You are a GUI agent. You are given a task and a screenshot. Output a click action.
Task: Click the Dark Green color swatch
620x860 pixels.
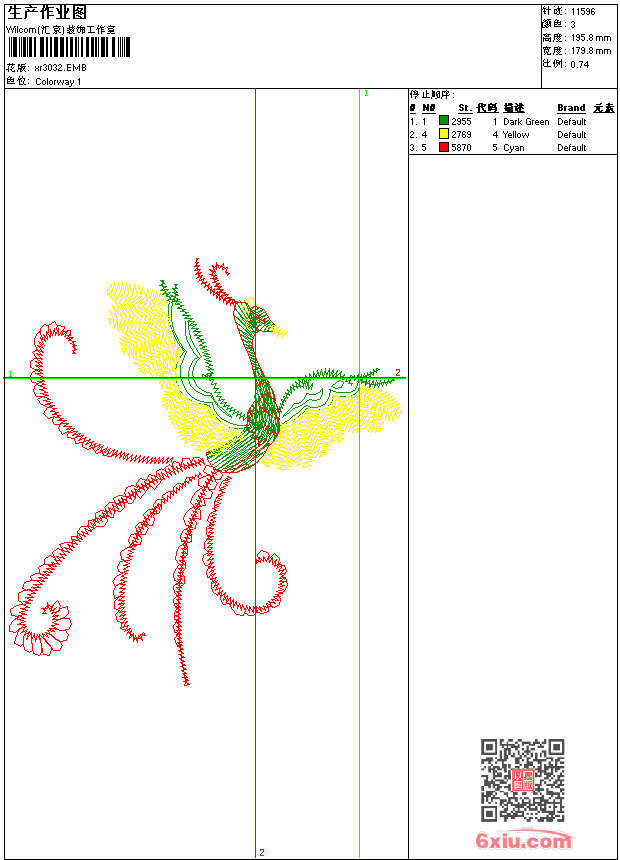tap(444, 121)
